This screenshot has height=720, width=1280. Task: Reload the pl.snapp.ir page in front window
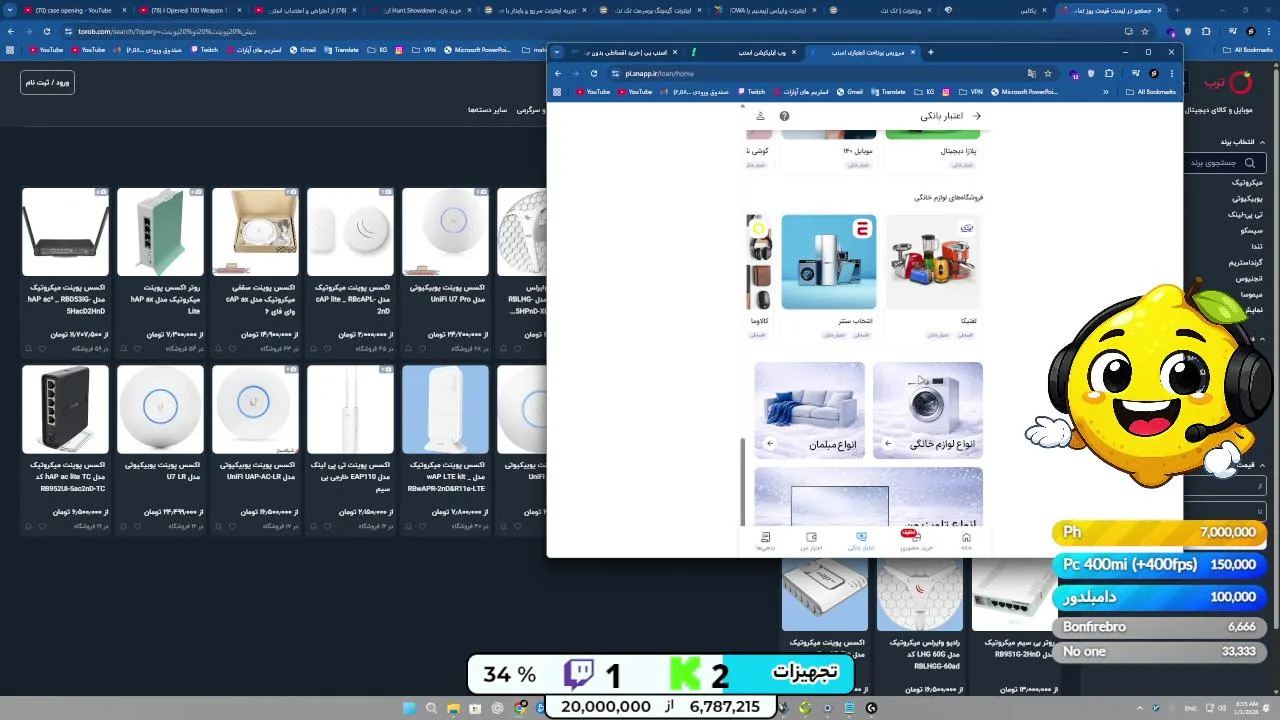click(x=594, y=73)
